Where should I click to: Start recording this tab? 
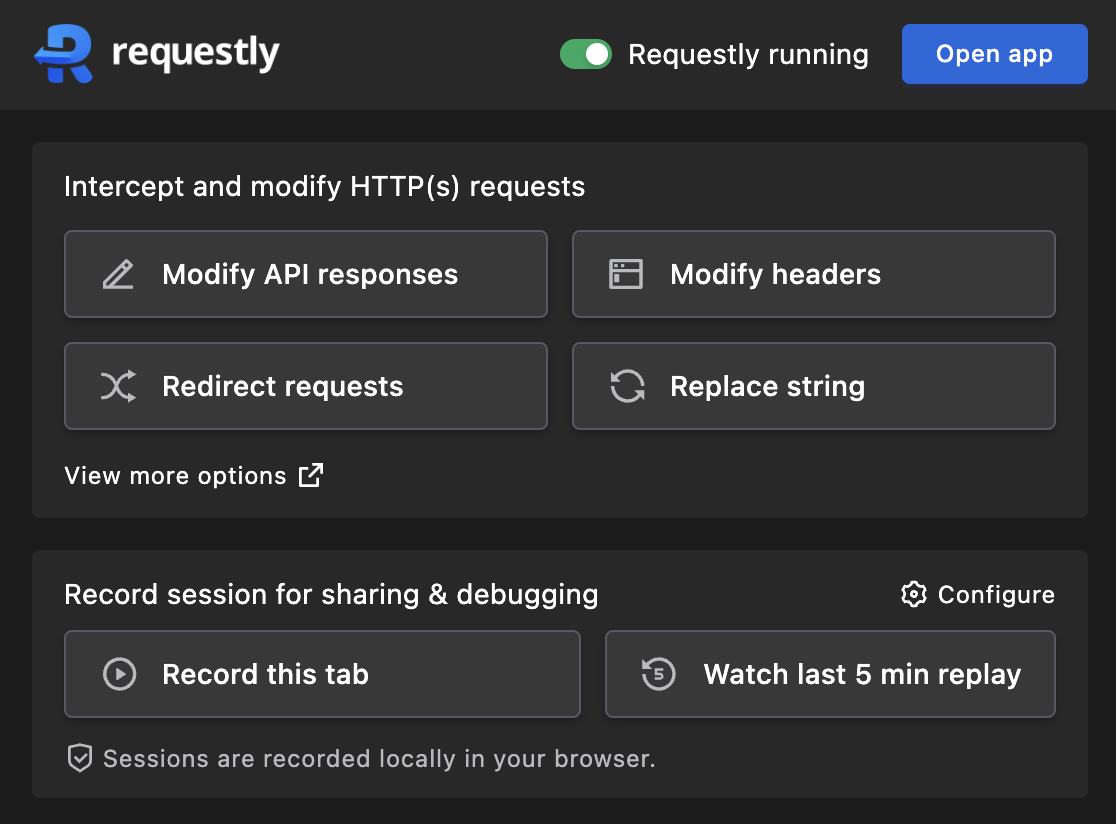click(322, 674)
